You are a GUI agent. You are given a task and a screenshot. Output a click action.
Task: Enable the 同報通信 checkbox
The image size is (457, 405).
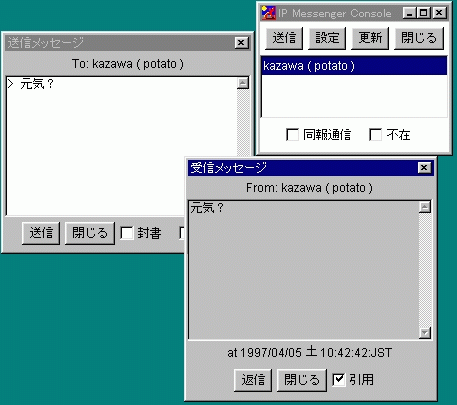(292, 135)
